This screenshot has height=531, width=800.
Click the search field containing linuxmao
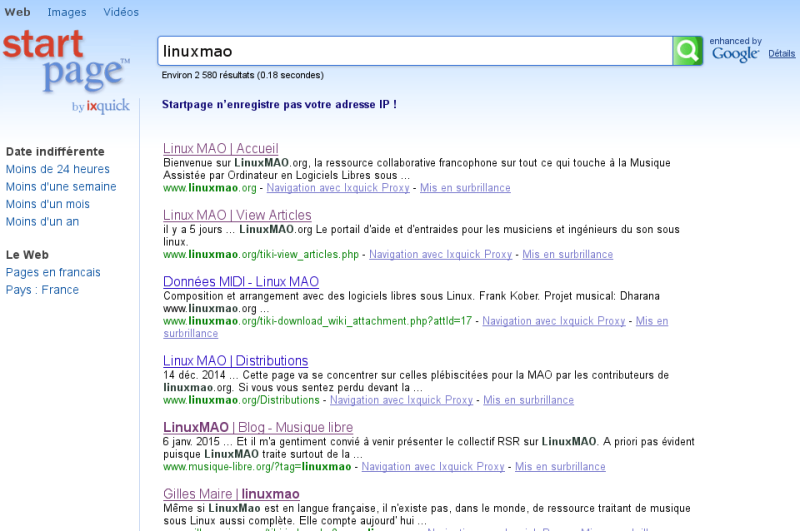[x=415, y=51]
